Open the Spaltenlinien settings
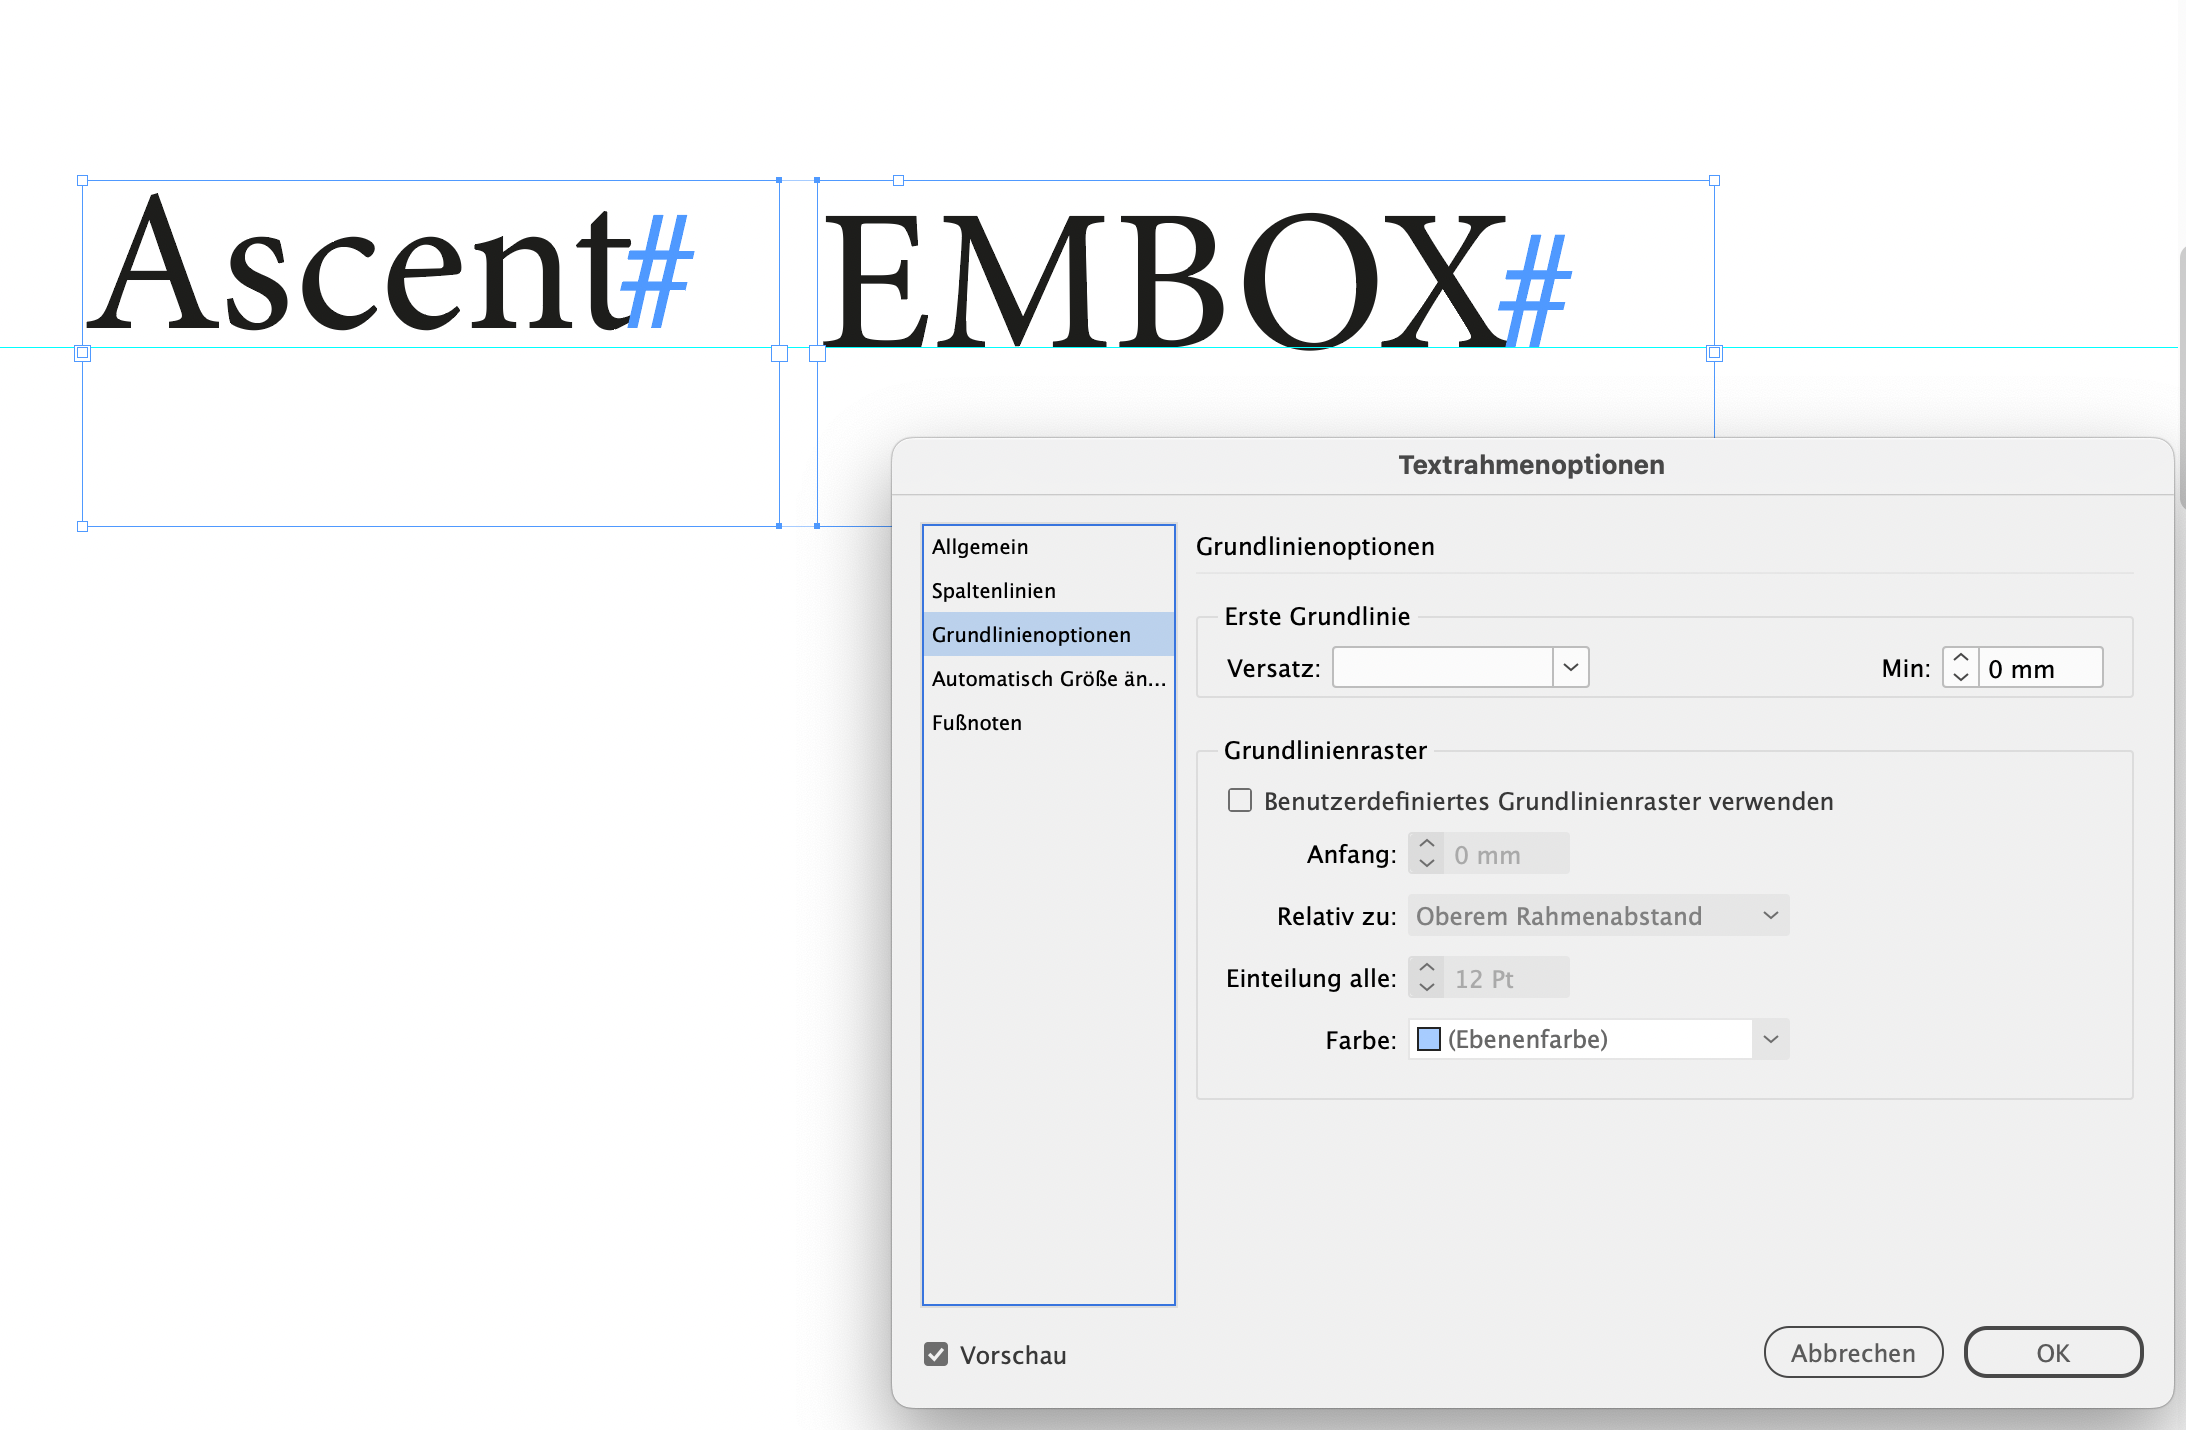The image size is (2186, 1430). pos(993,590)
